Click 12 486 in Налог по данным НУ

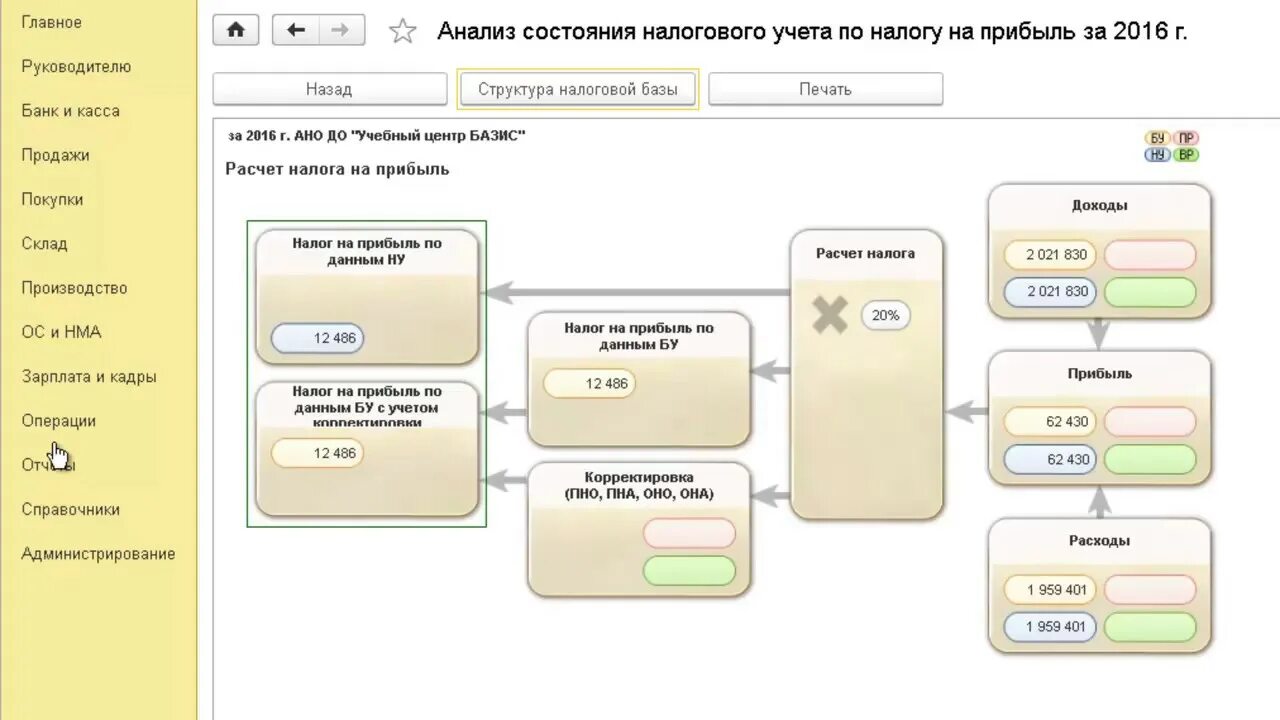tap(318, 338)
